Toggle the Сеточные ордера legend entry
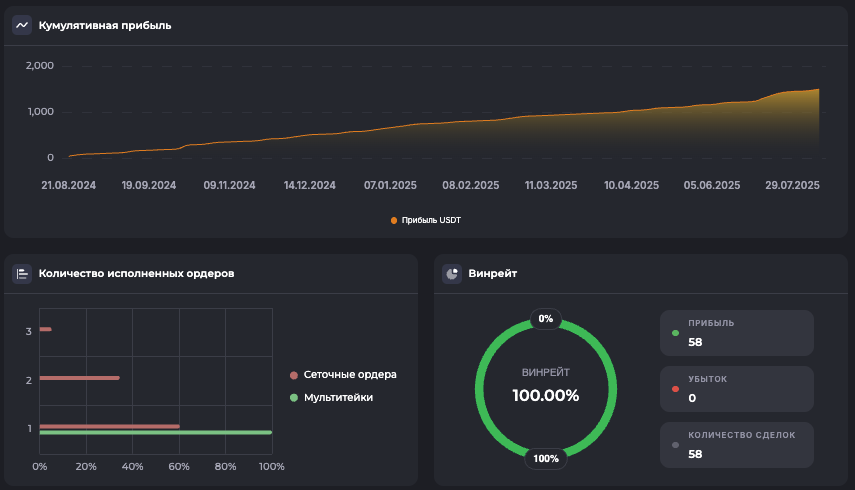This screenshot has width=855, height=490. [349, 375]
